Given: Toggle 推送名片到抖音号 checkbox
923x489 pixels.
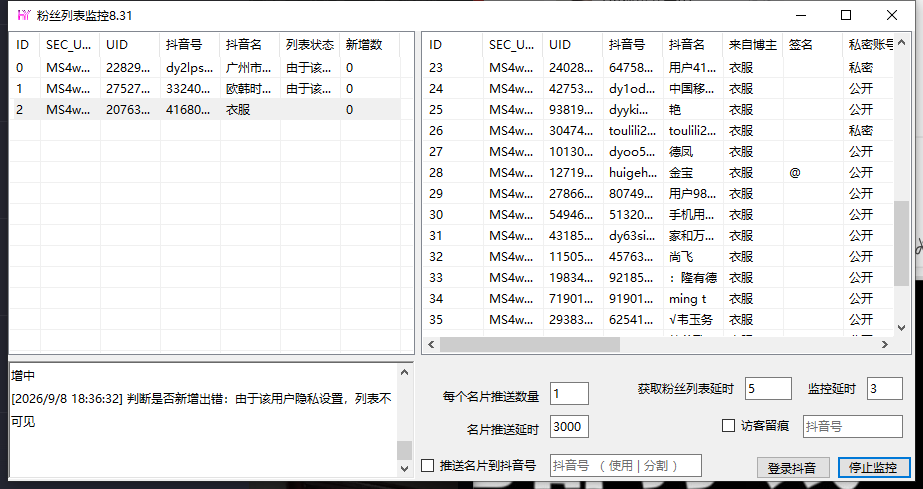Looking at the screenshot, I should [x=428, y=465].
